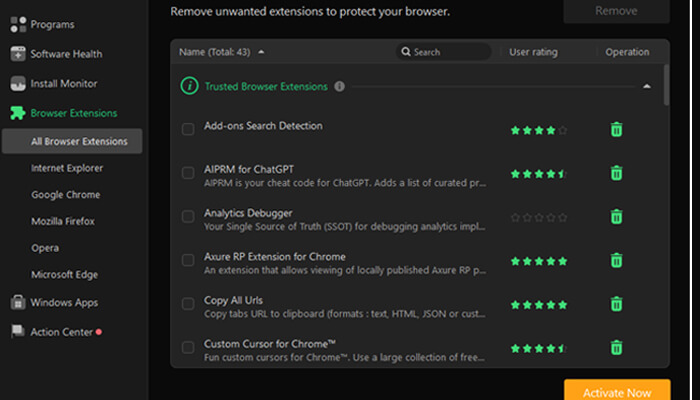Open Install Monitor from the sidebar
This screenshot has height=400, width=700.
click(64, 83)
